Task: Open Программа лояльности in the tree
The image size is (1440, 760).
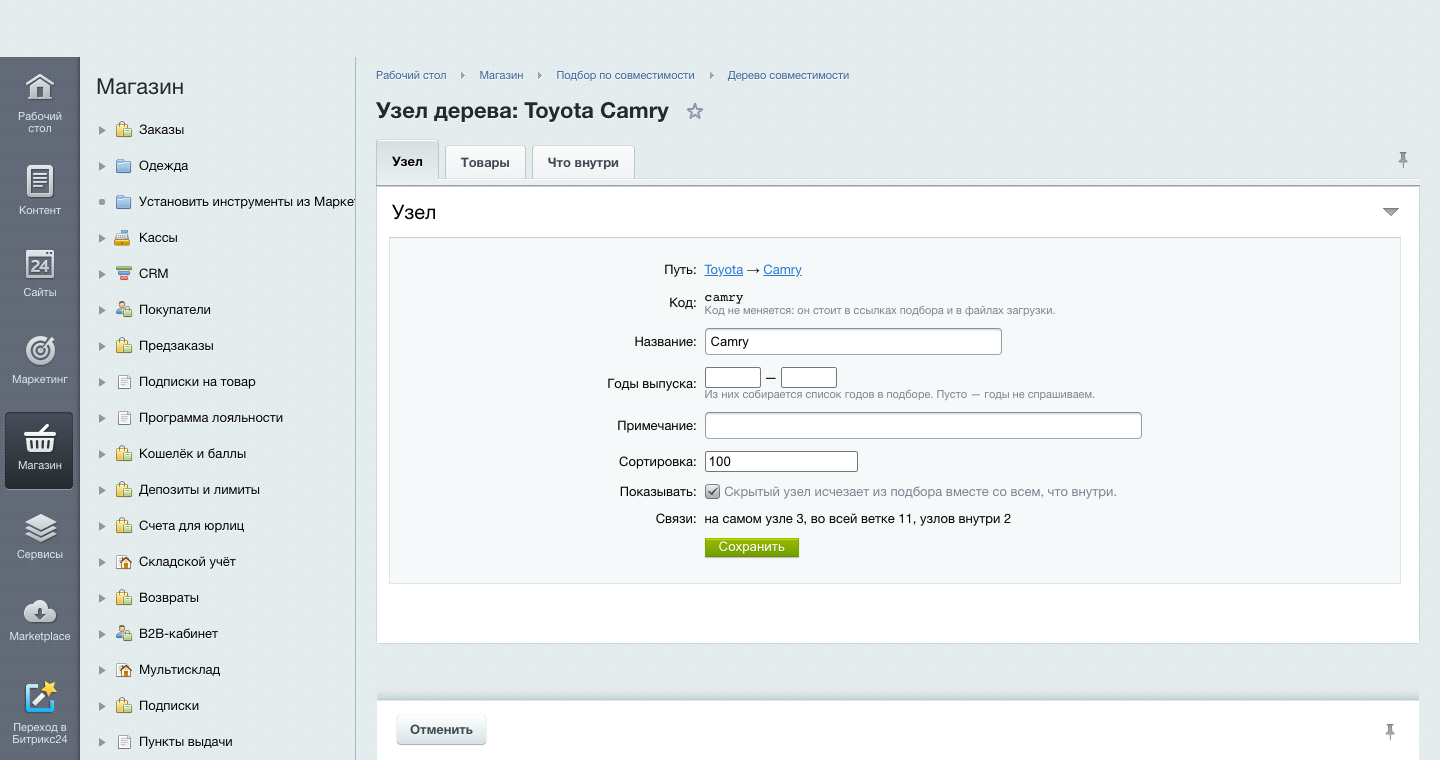Action: pyautogui.click(x=211, y=418)
